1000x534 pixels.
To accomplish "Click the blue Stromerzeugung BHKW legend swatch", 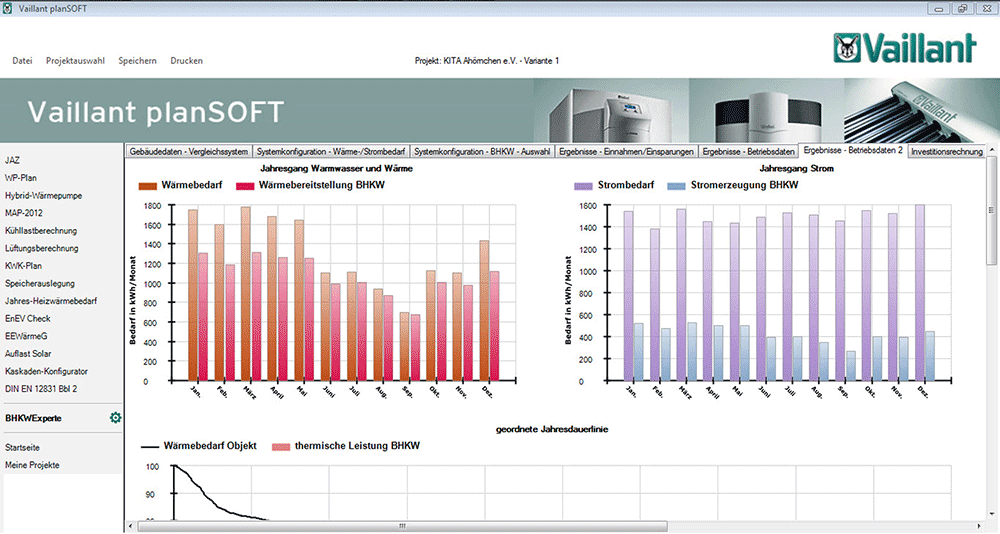I will (676, 186).
